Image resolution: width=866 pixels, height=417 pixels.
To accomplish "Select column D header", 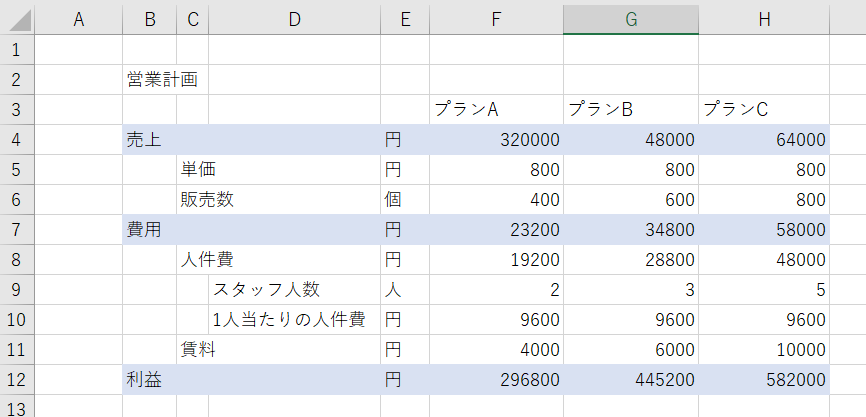I will [x=294, y=20].
